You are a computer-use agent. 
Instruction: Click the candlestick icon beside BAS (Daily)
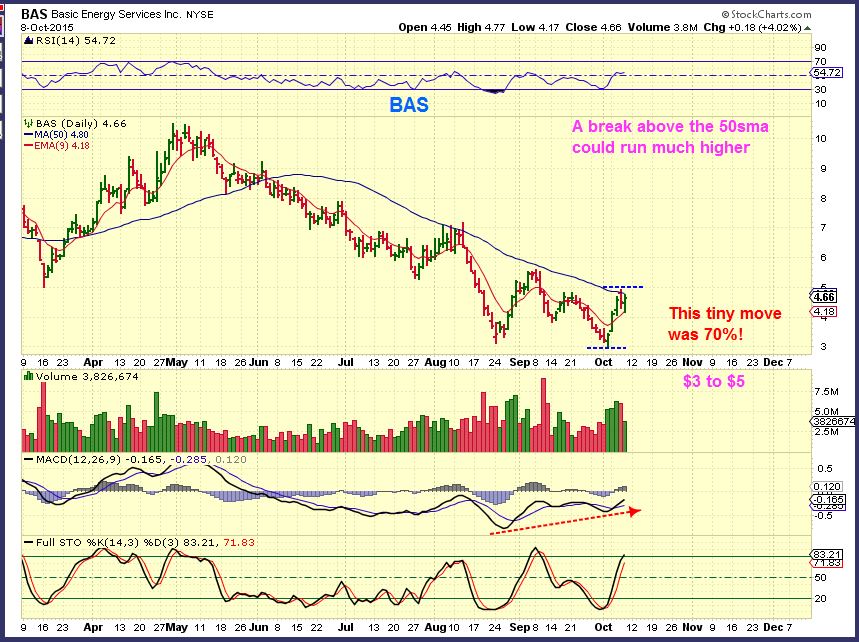click(x=28, y=124)
